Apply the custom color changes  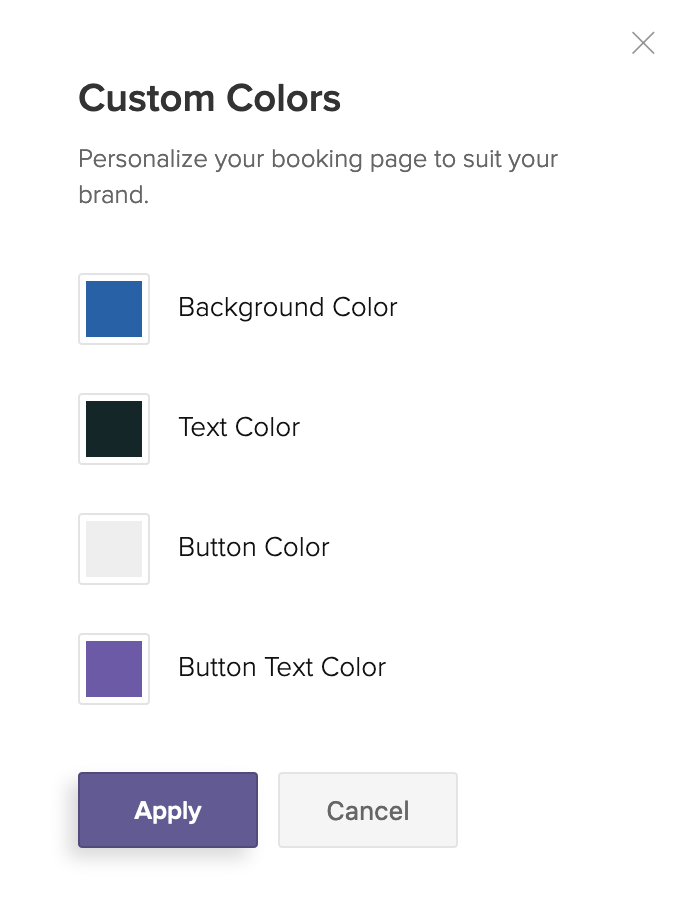pyautogui.click(x=168, y=810)
